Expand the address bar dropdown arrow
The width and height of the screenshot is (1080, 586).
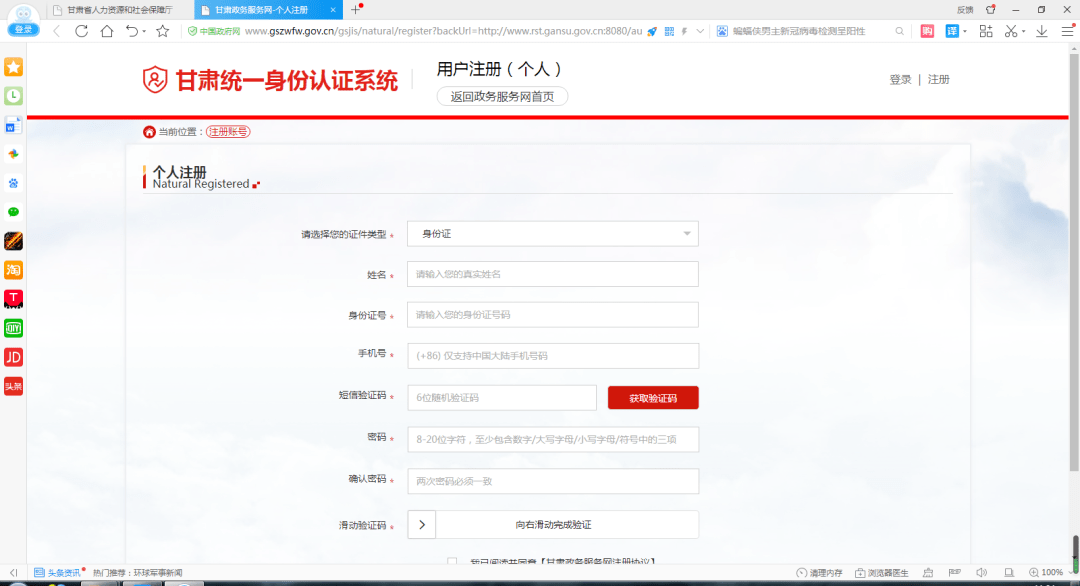(700, 31)
